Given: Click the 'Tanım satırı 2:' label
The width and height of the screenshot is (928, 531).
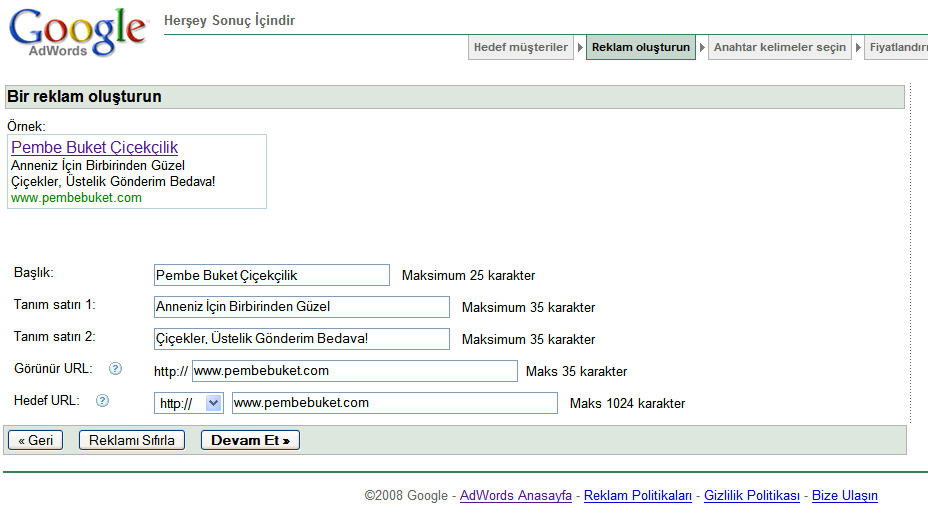Looking at the screenshot, I should (54, 336).
